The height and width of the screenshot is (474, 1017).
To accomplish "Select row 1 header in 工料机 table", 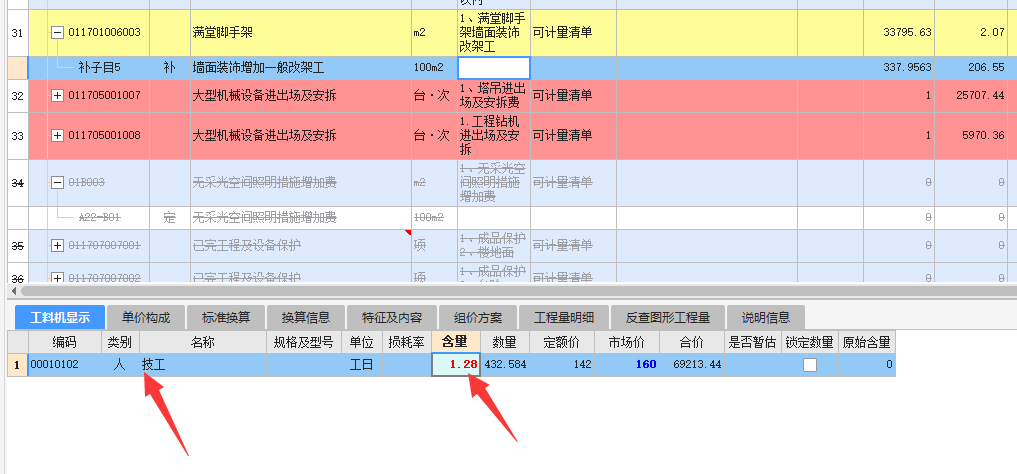I will tap(18, 364).
